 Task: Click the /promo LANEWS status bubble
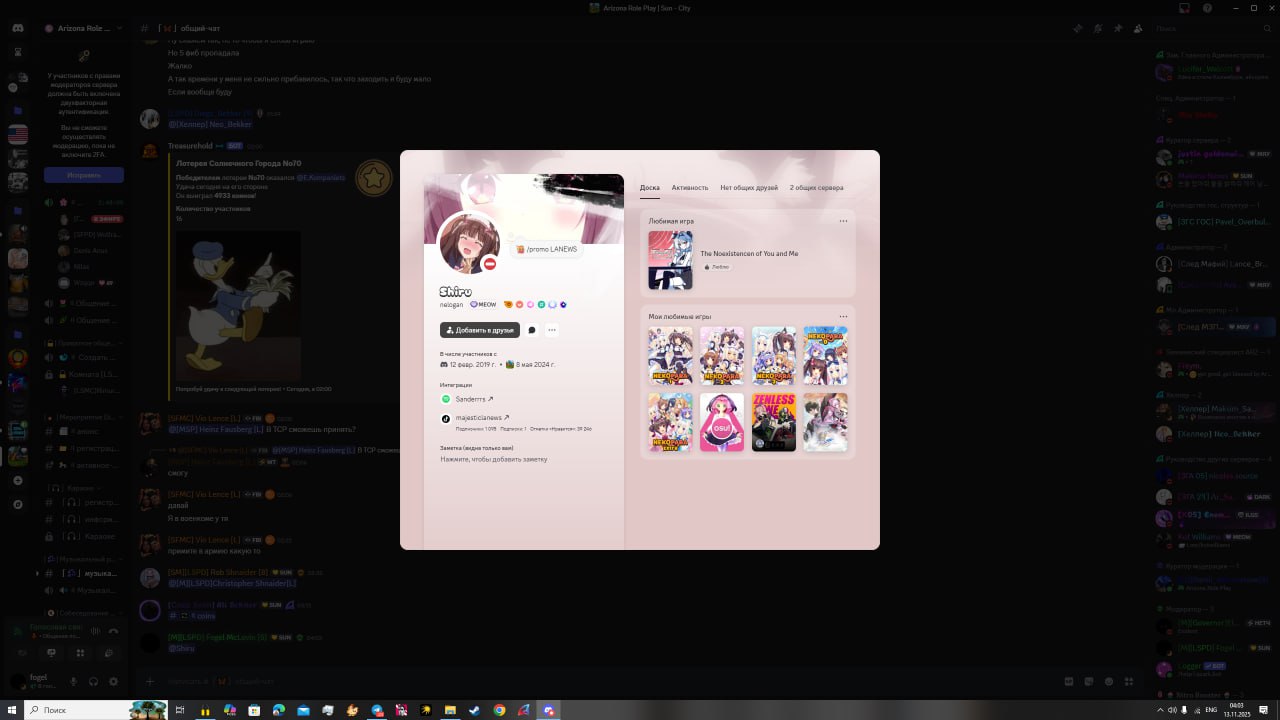click(x=546, y=249)
